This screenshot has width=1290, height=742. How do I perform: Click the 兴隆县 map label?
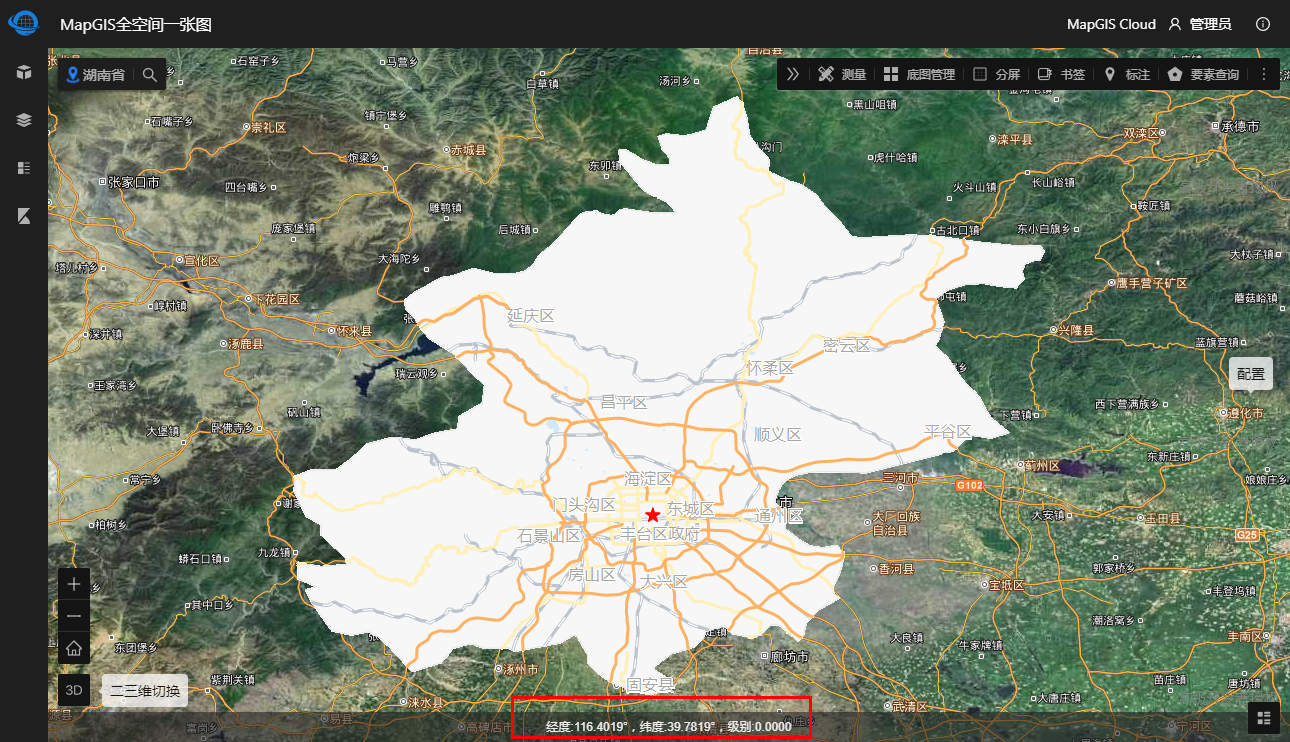pos(1076,329)
